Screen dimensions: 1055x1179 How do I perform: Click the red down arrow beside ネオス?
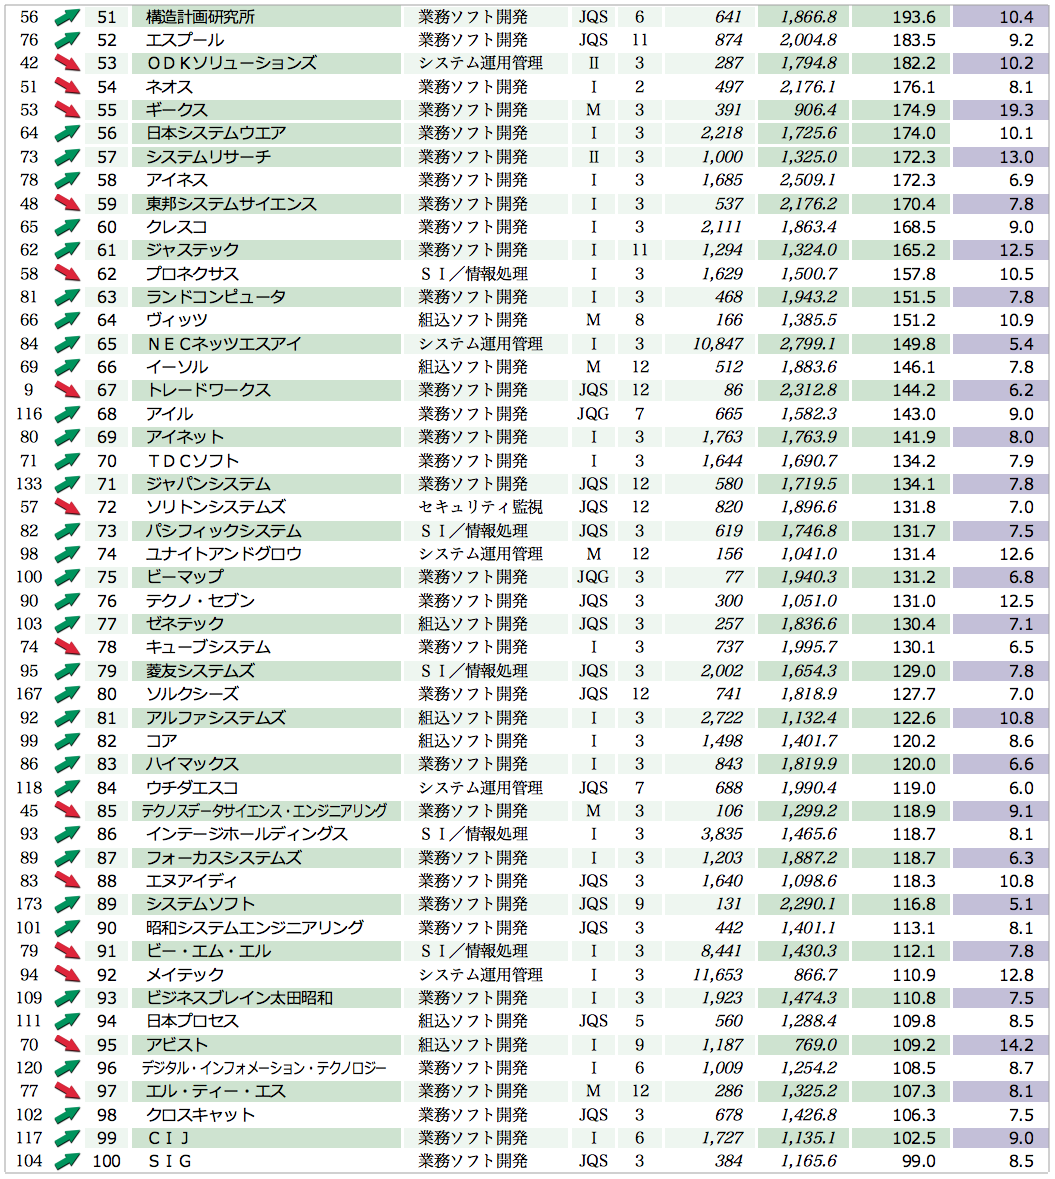[x=67, y=86]
